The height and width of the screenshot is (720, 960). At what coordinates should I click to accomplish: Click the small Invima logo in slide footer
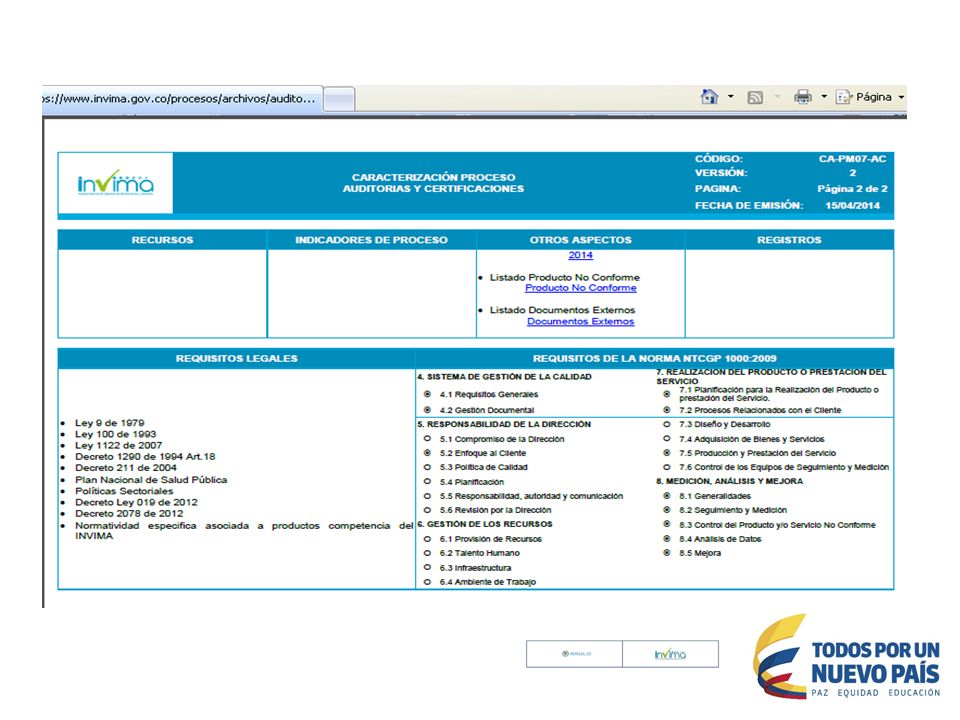pyautogui.click(x=670, y=654)
